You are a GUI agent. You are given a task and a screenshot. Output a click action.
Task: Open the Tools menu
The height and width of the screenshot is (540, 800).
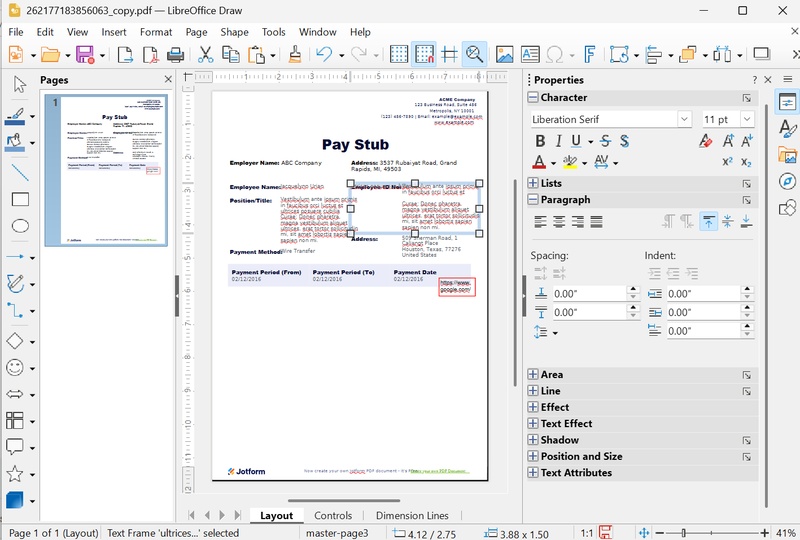point(273,32)
